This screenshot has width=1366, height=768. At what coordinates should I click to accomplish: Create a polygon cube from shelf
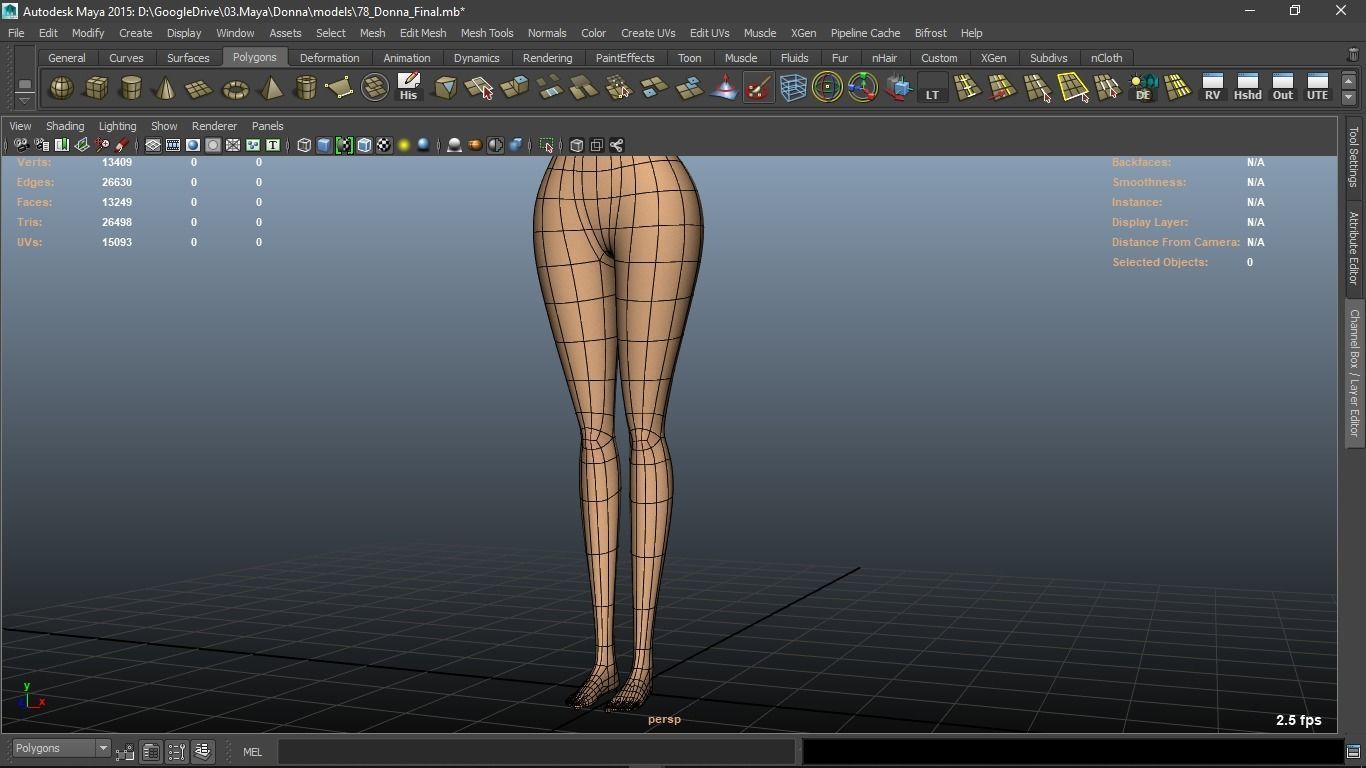(96, 88)
